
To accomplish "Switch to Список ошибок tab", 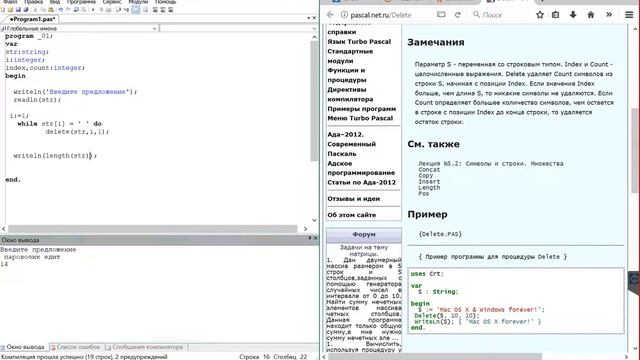I will click(x=76, y=347).
